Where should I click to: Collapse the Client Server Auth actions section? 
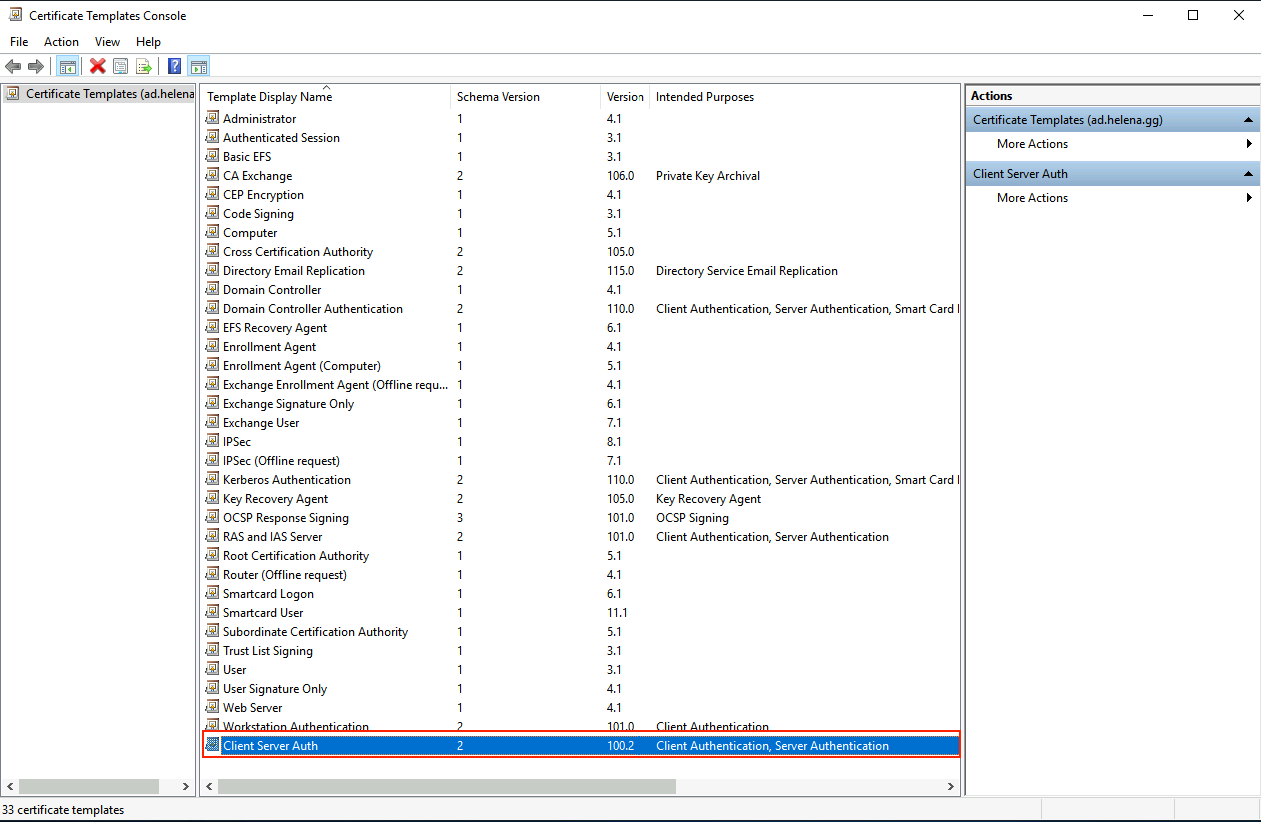point(1249,174)
